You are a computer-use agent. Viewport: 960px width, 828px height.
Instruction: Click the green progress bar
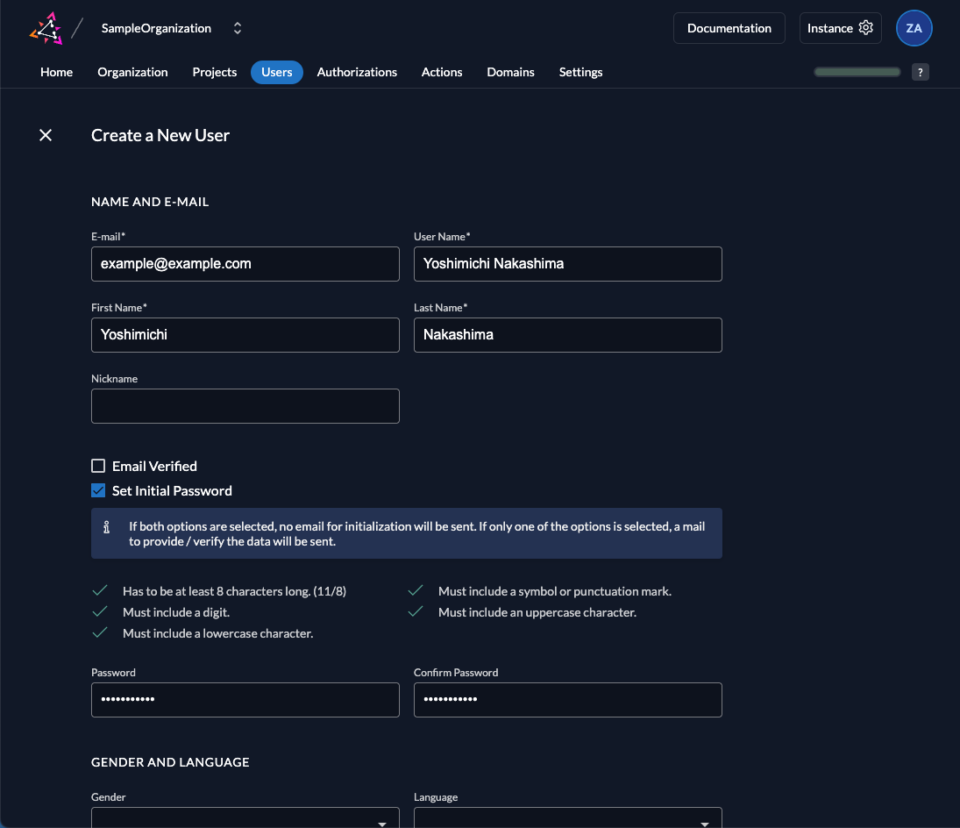tap(856, 71)
